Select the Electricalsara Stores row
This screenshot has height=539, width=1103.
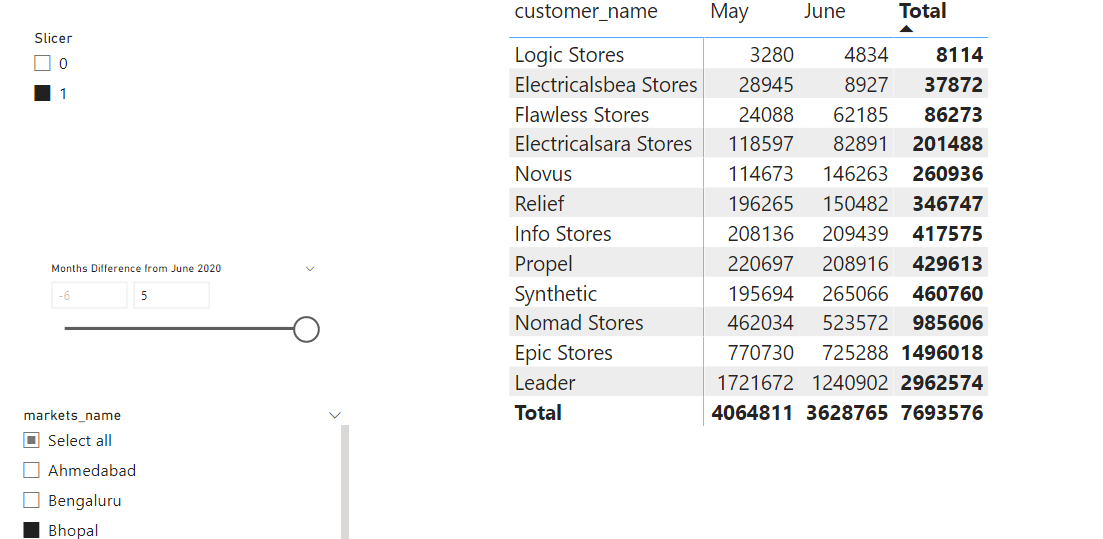click(603, 144)
